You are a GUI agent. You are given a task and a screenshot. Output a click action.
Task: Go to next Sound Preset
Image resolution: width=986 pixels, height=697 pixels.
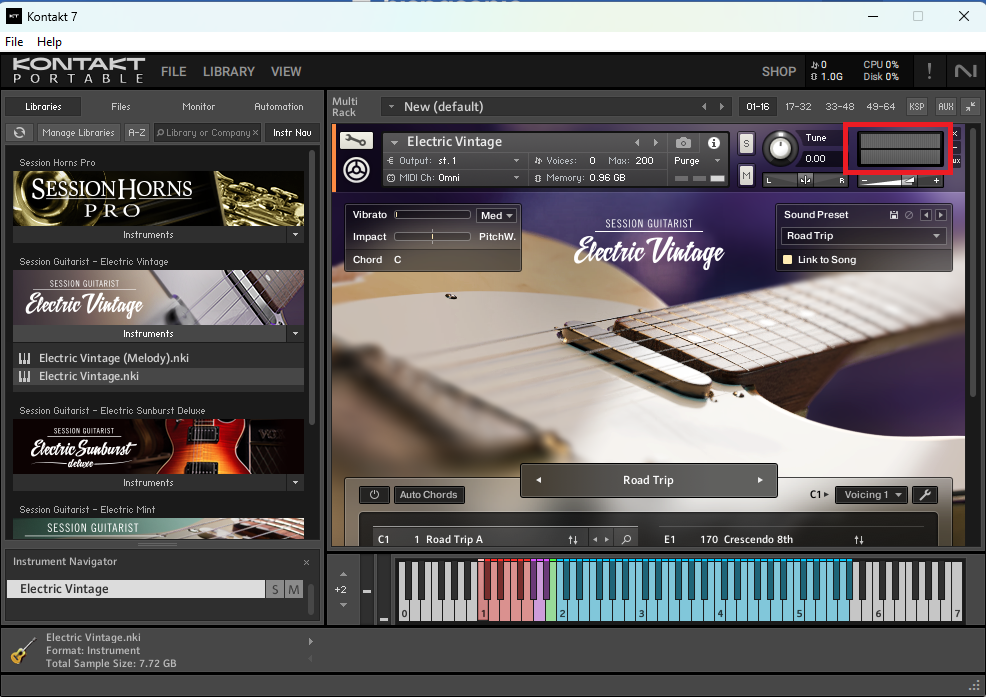[x=941, y=215]
